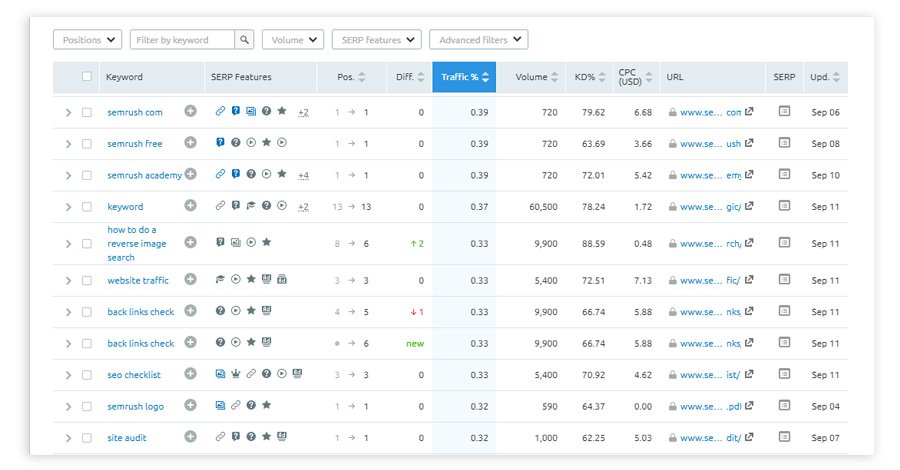Add 'how to do a reverse image search' keyword
The image size is (900, 470).
point(191,243)
